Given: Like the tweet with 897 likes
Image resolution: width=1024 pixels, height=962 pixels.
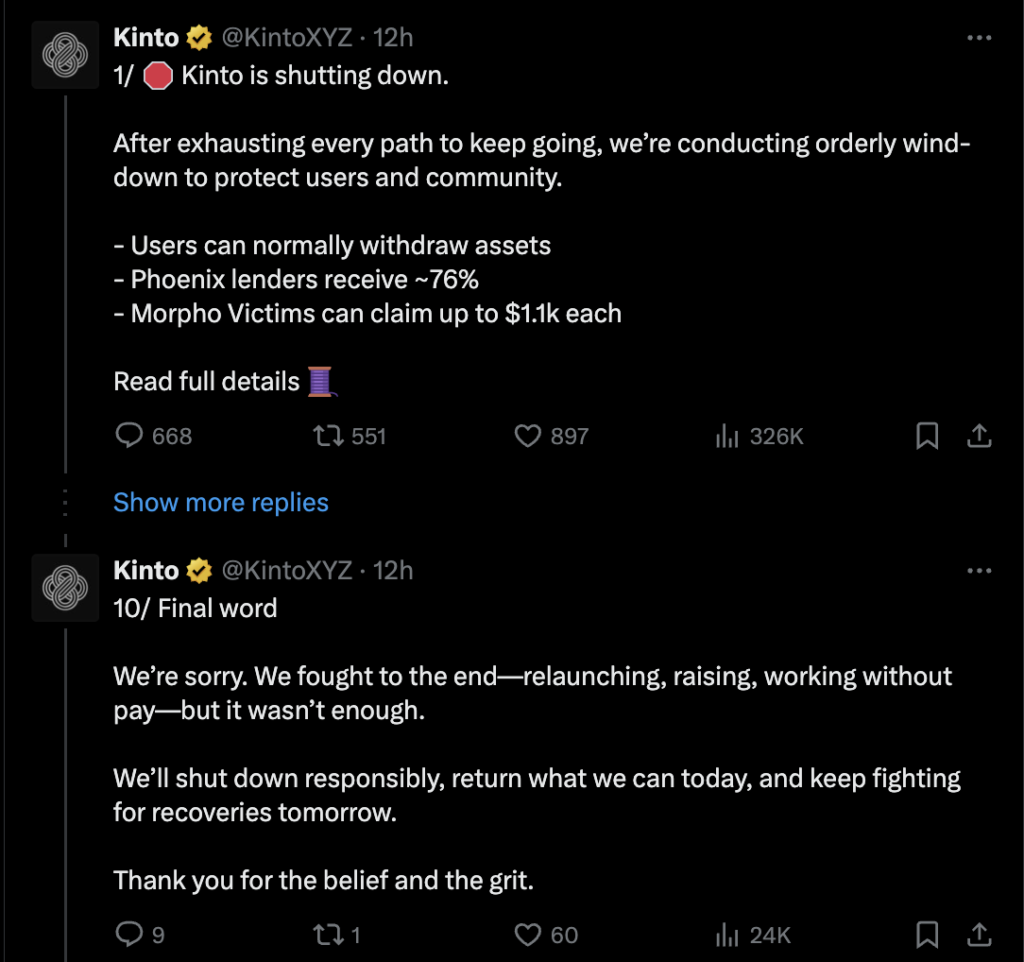Looking at the screenshot, I should (527, 436).
